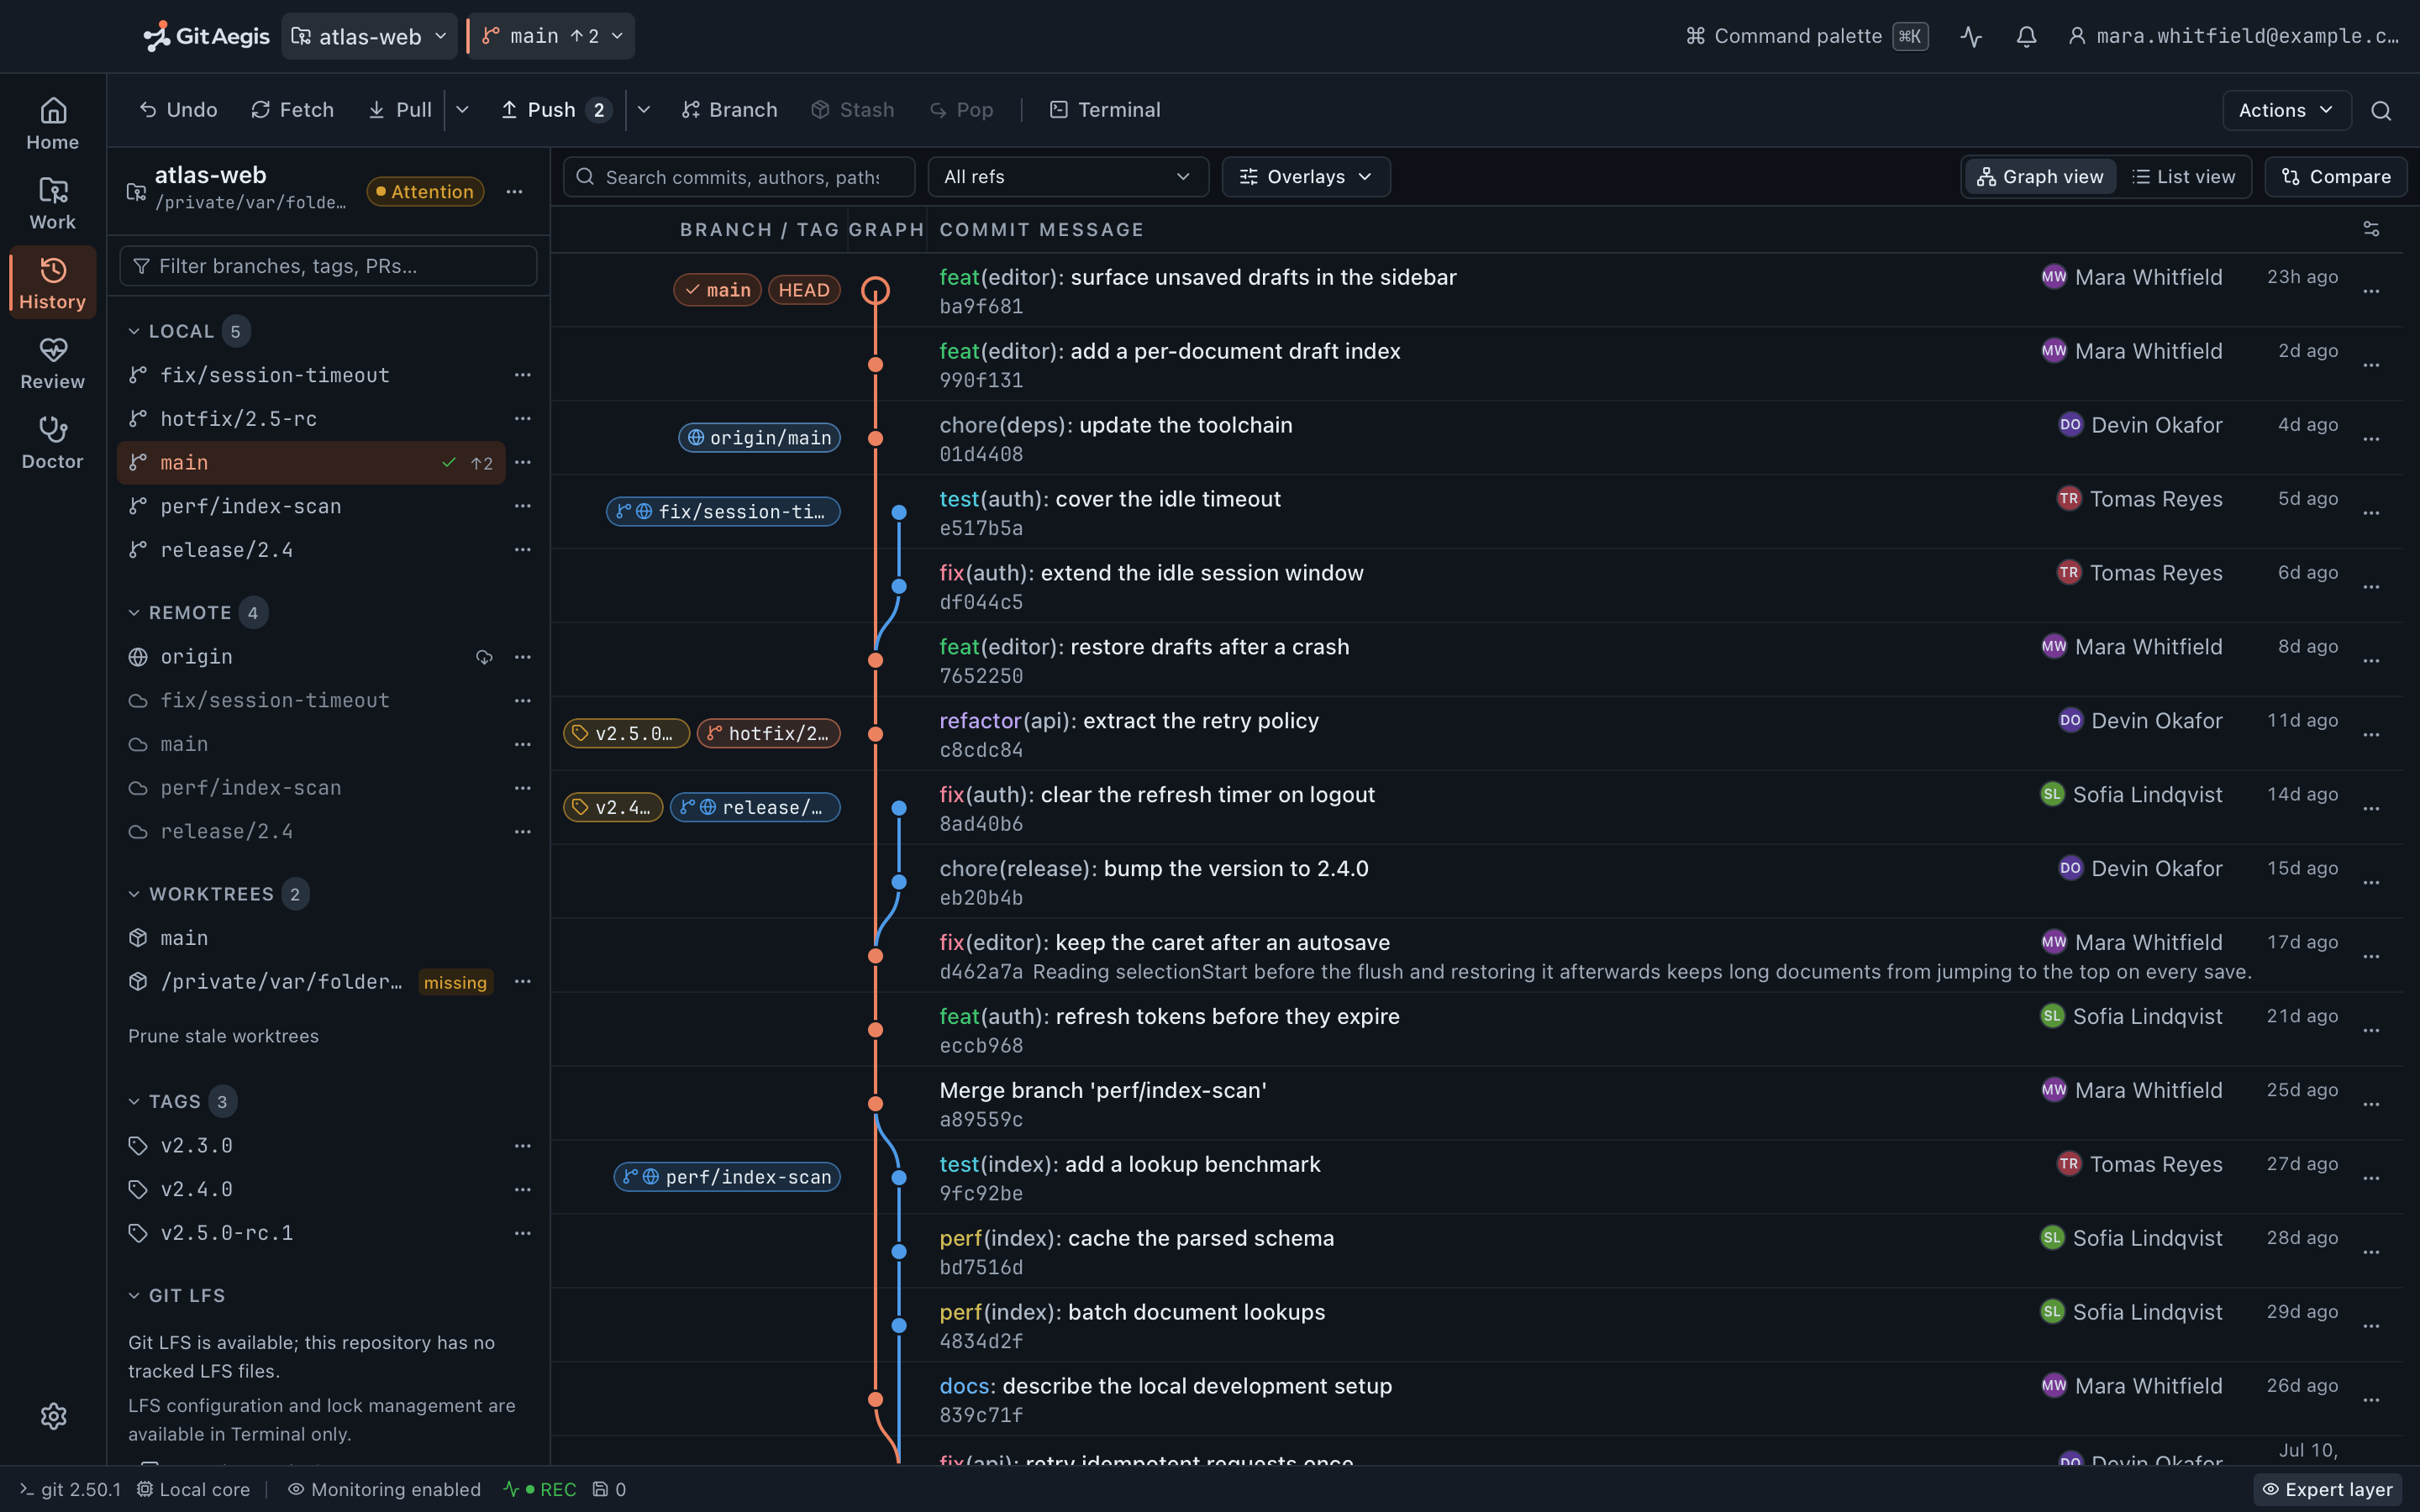Open more options for perf/index-scan local branch

pos(522,506)
